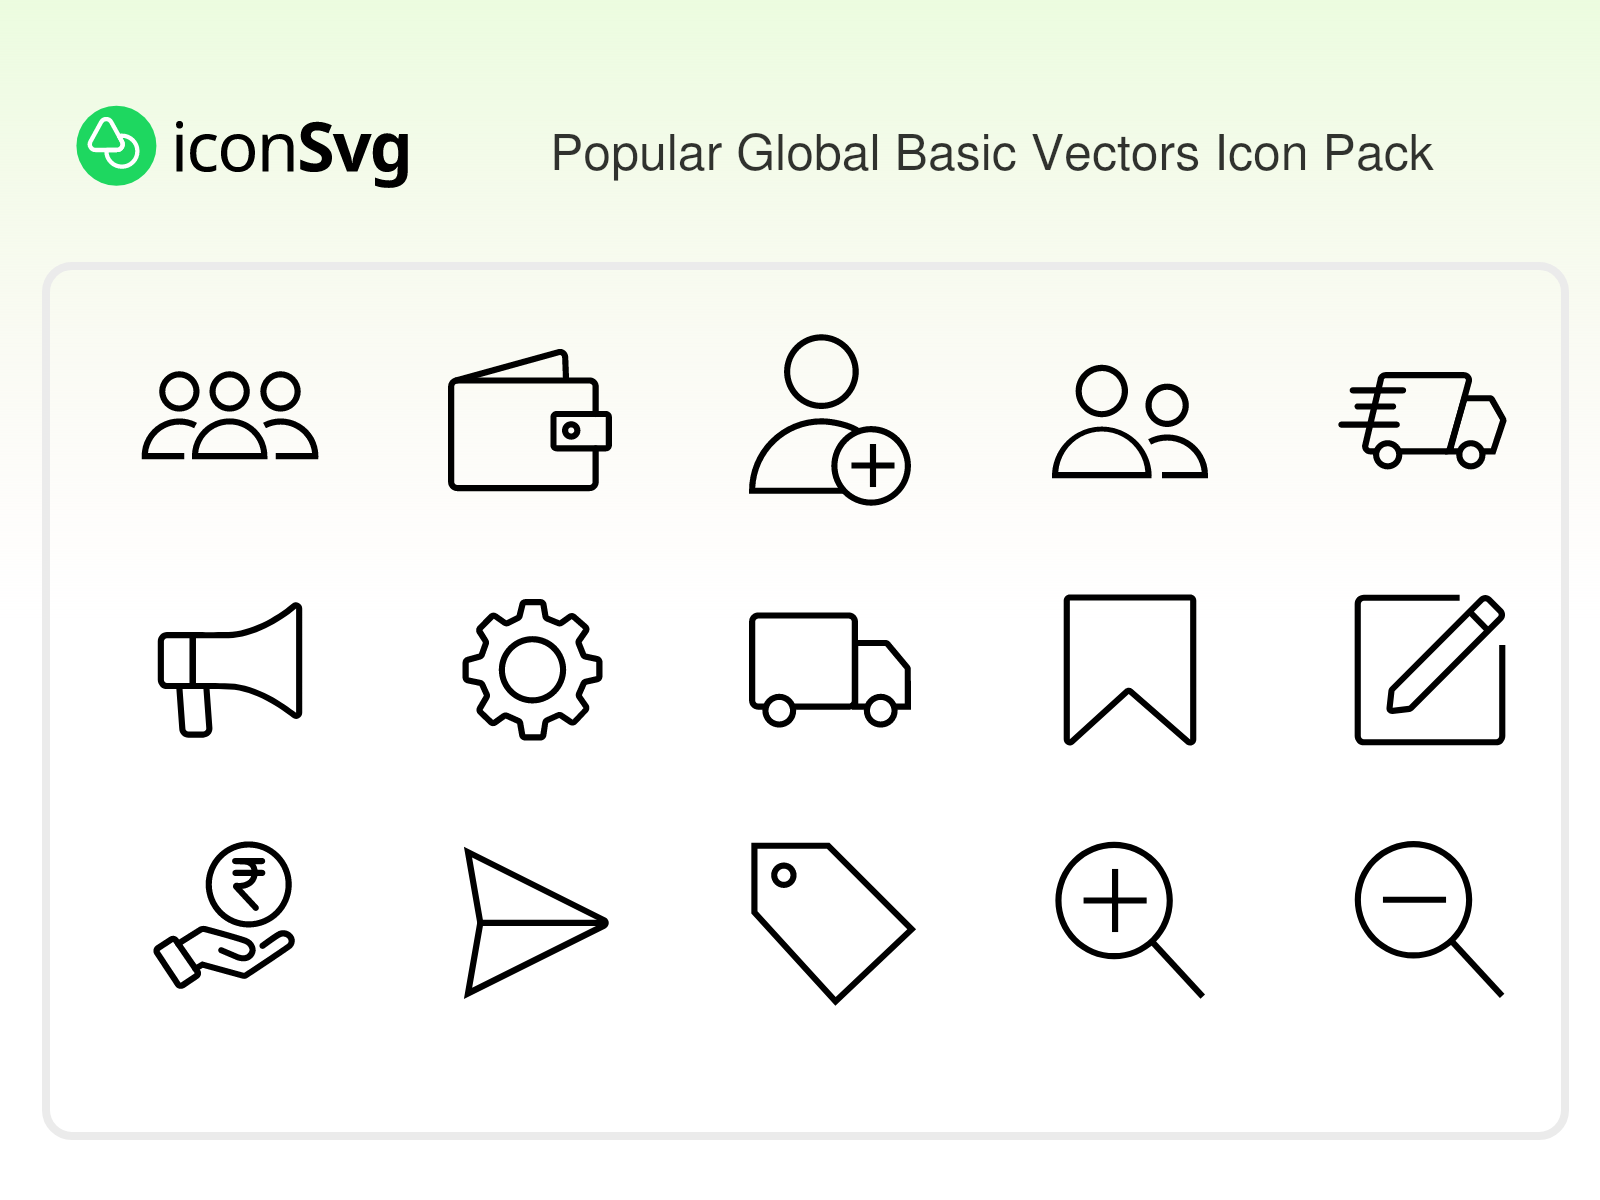Click the settings gear icon
Viewport: 1600px width, 1200px height.
click(x=532, y=669)
